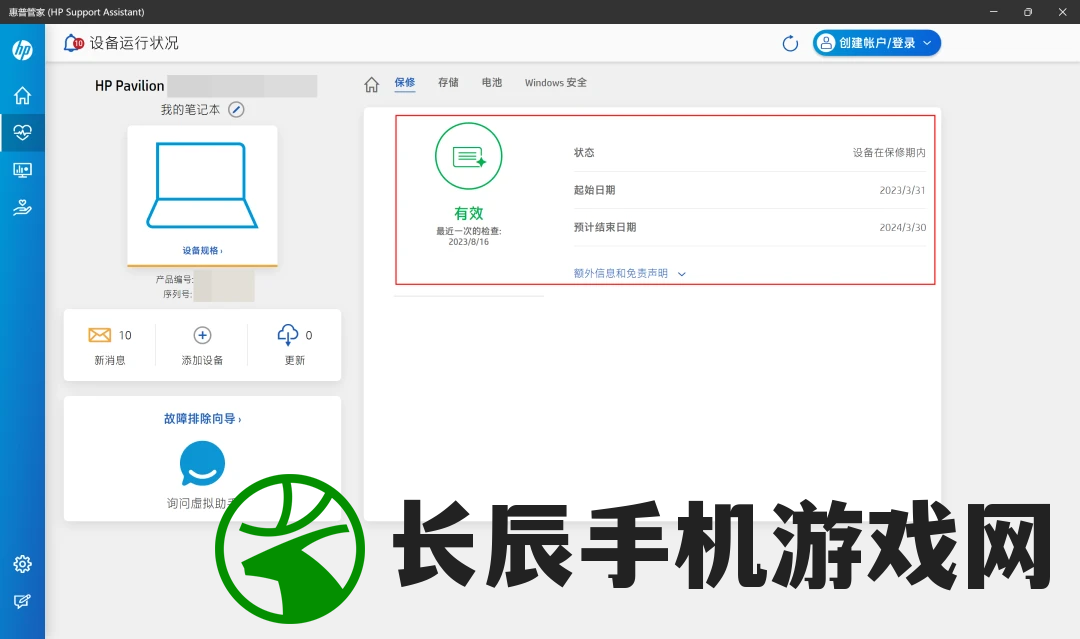Expand 额外信息和免责声明 section
This screenshot has width=1080, height=639.
(x=630, y=273)
